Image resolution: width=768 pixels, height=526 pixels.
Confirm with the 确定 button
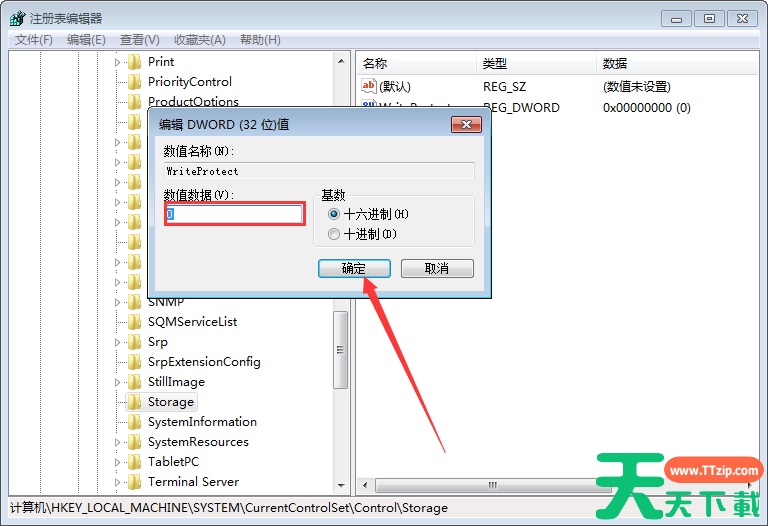click(x=354, y=268)
